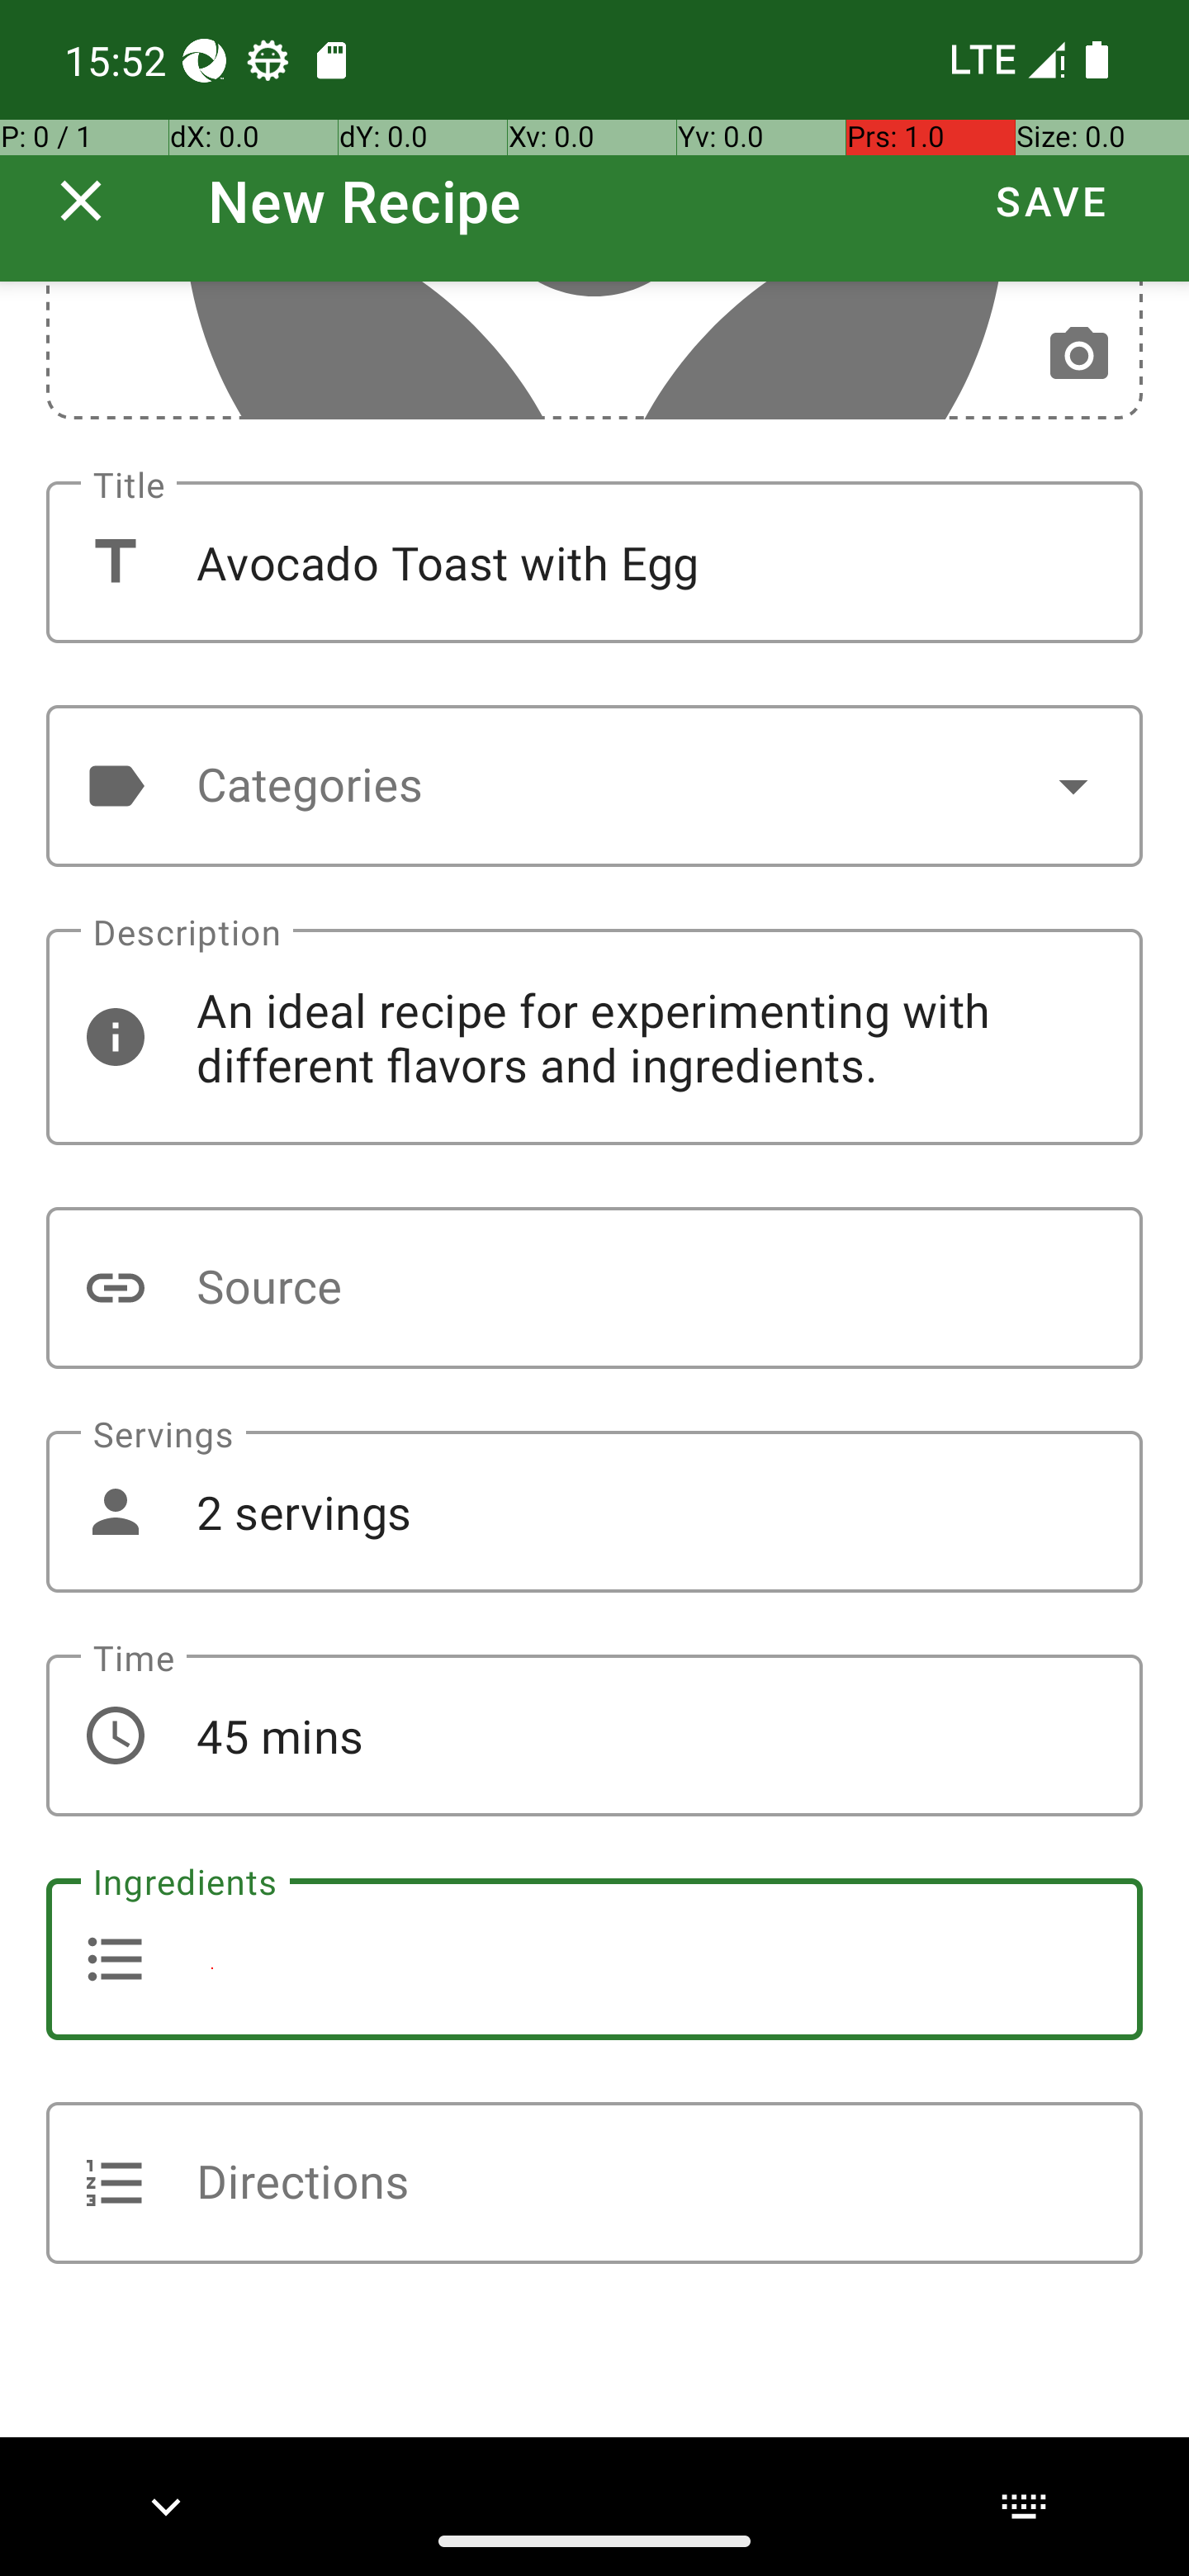Hide the keyboard with down chevron
Viewport: 1189px width, 2576px height.
pyautogui.click(x=166, y=2506)
